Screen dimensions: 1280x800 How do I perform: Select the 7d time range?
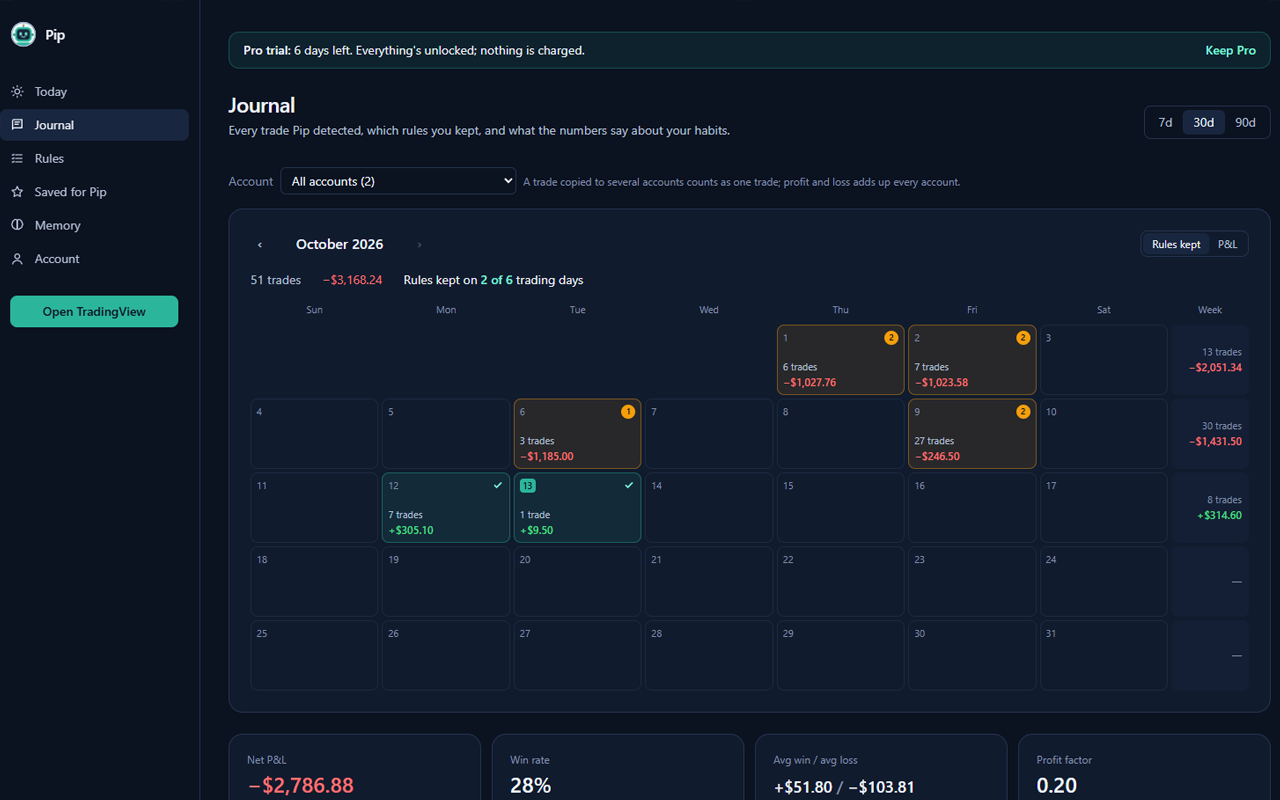1165,123
